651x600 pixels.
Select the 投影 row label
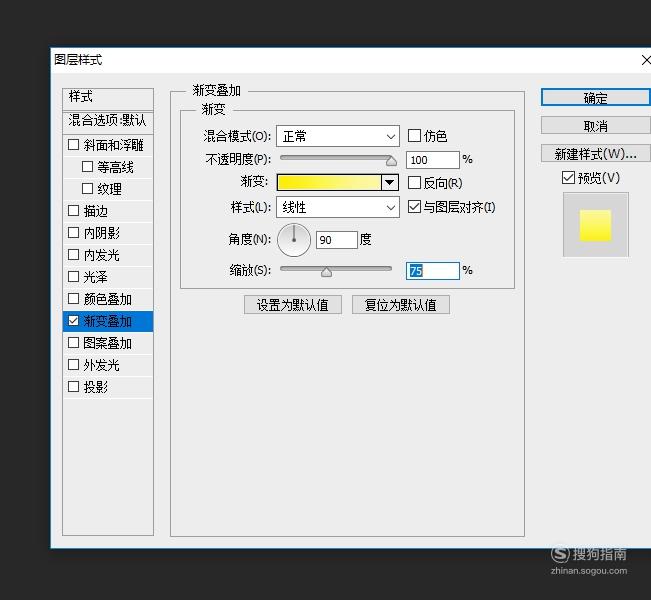[x=95, y=387]
